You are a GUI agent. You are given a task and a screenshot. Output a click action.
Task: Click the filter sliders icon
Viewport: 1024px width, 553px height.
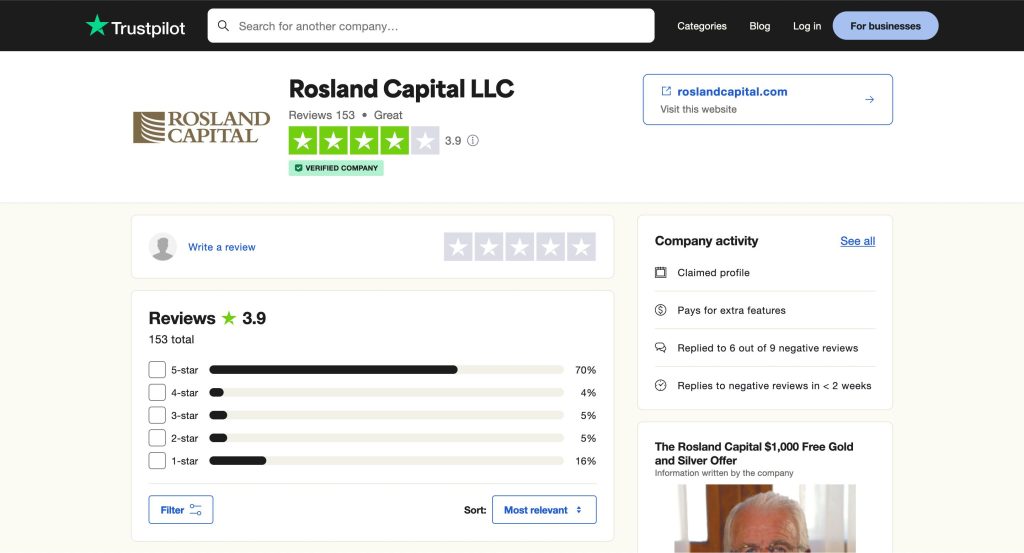click(196, 510)
